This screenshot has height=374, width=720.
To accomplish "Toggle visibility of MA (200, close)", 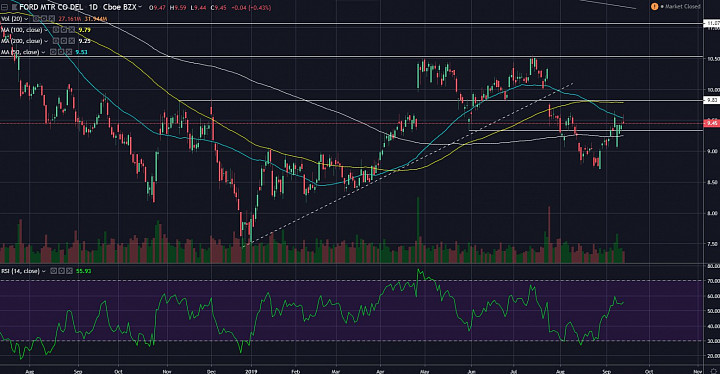I will tap(56, 41).
